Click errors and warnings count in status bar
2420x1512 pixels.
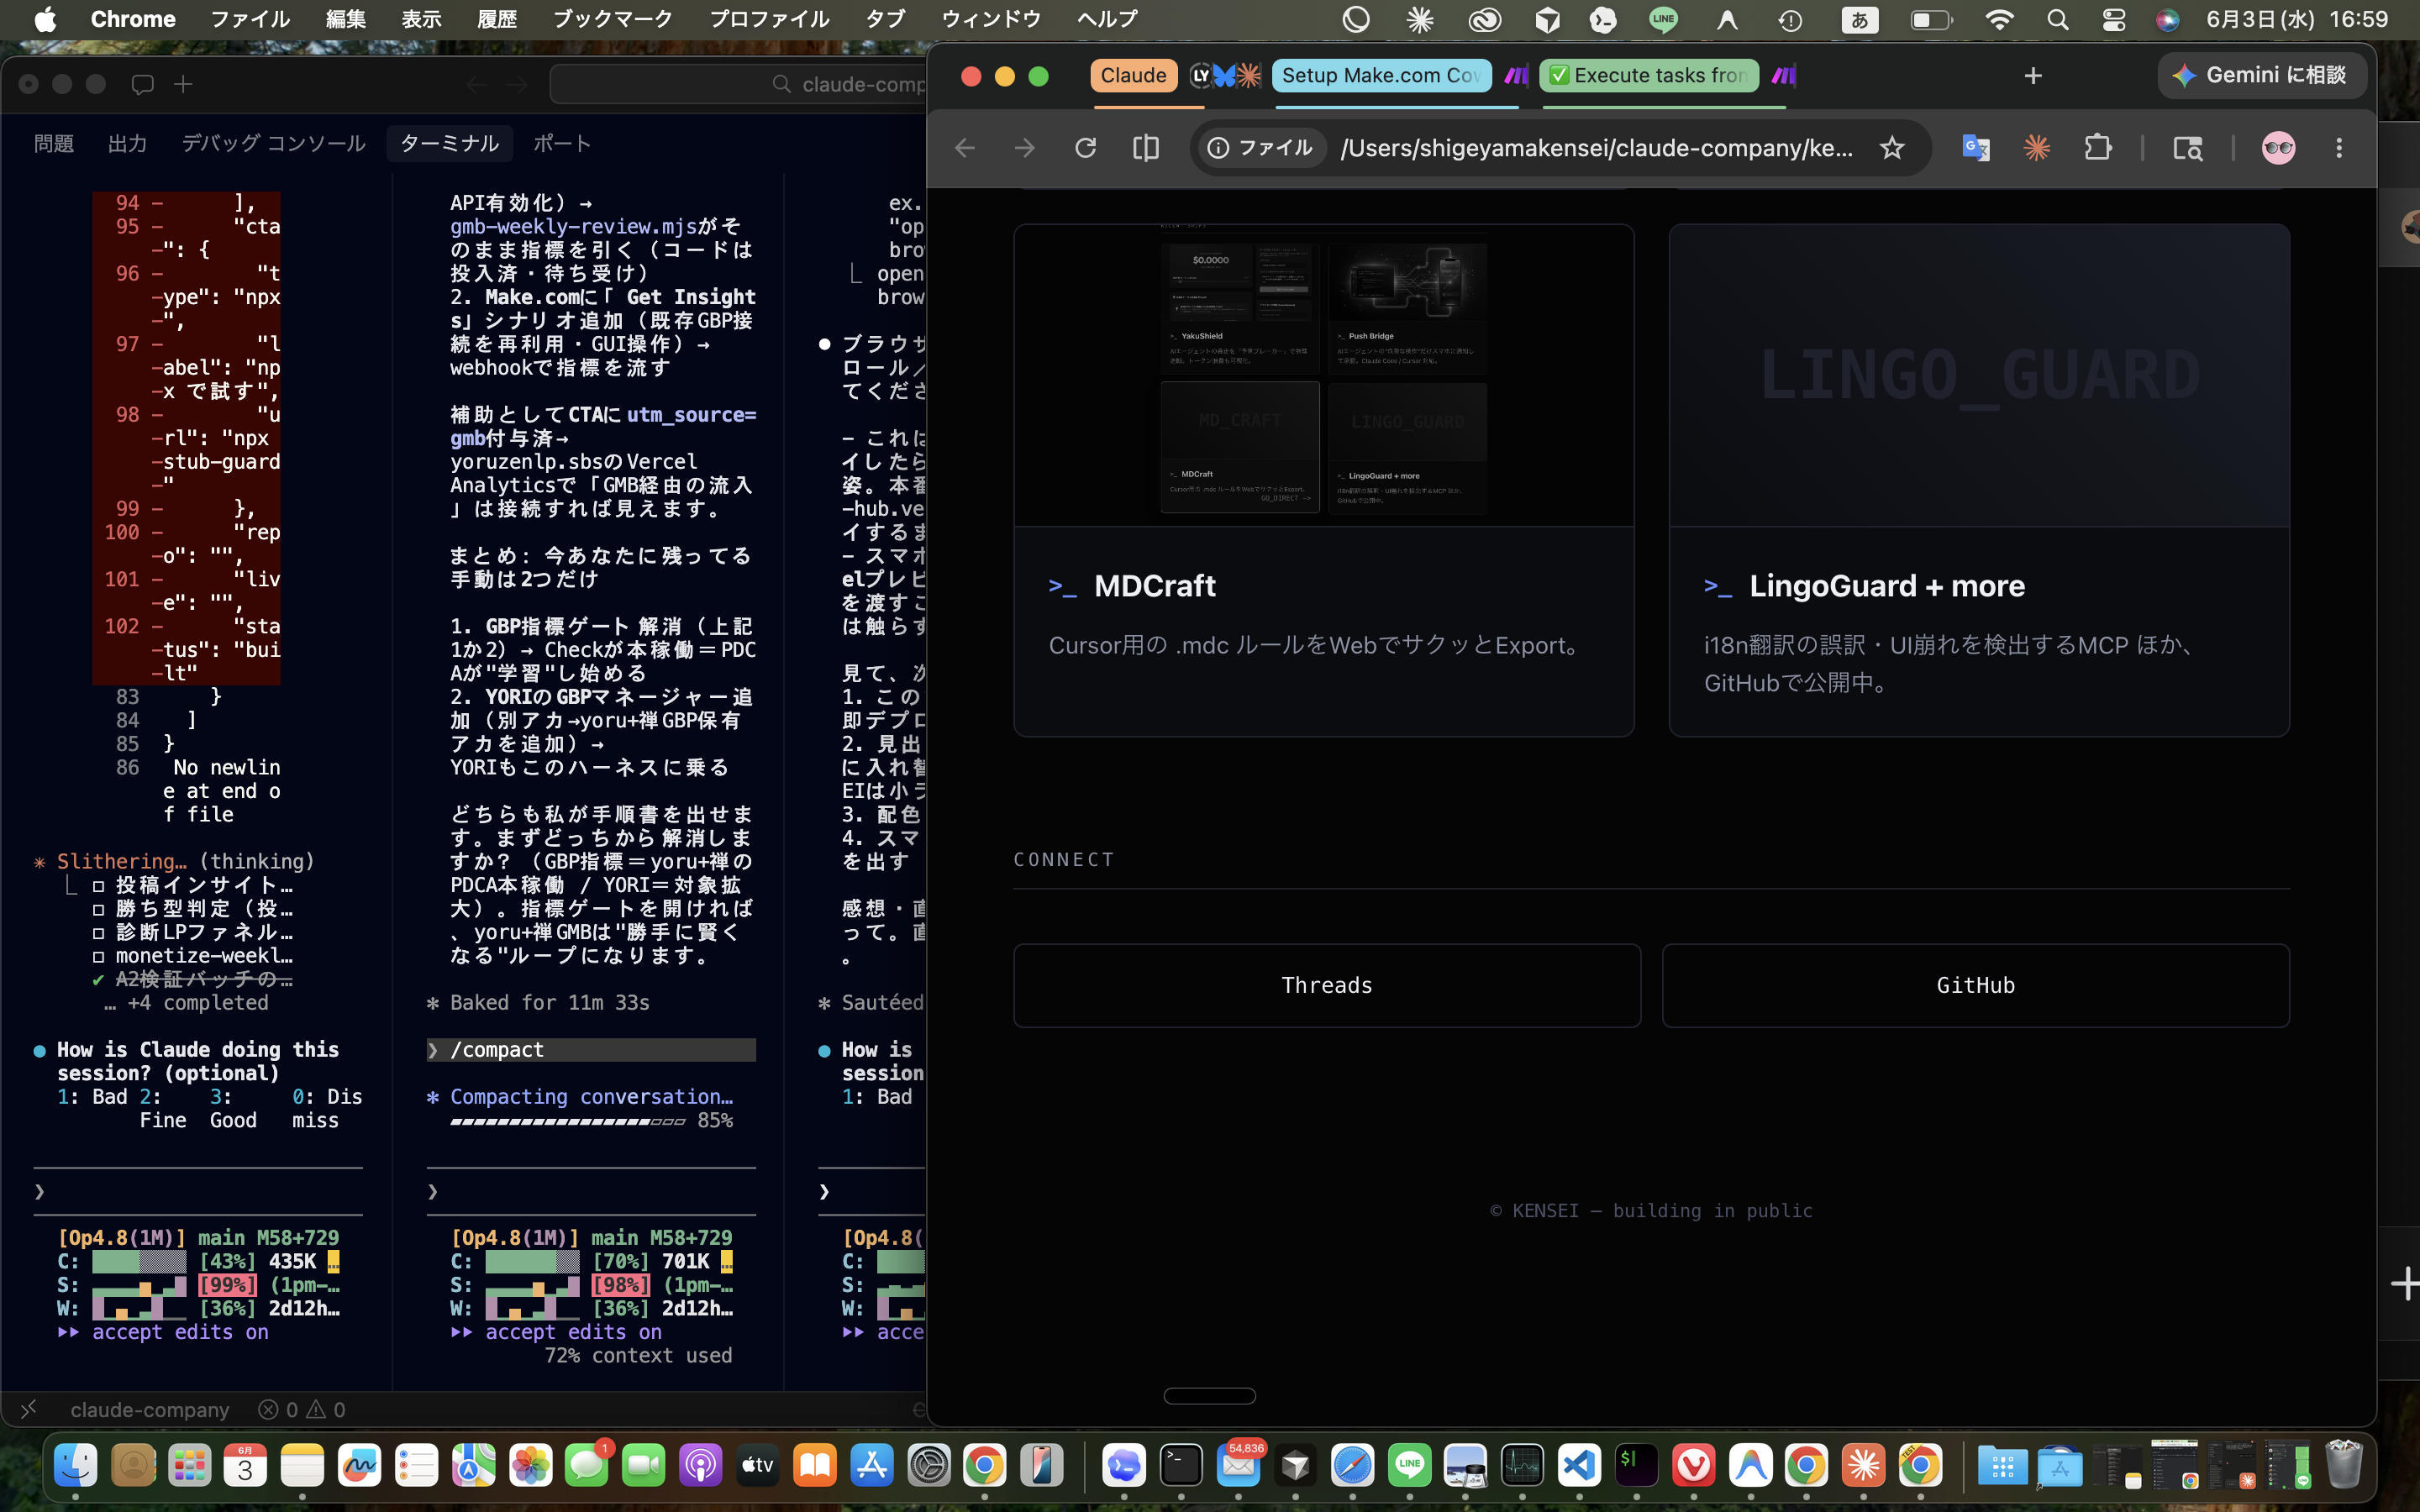pos(302,1409)
